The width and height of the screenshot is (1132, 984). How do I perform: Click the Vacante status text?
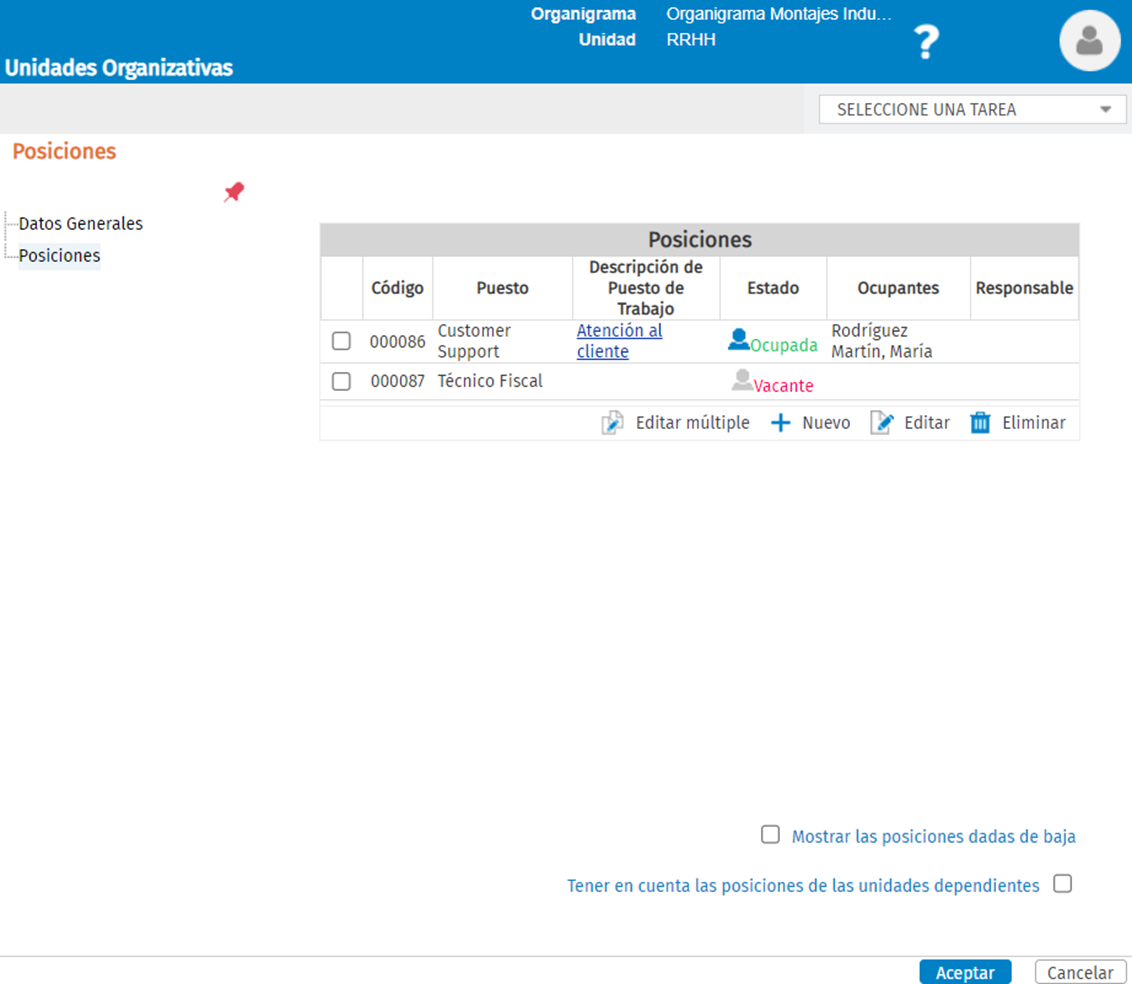[784, 386]
